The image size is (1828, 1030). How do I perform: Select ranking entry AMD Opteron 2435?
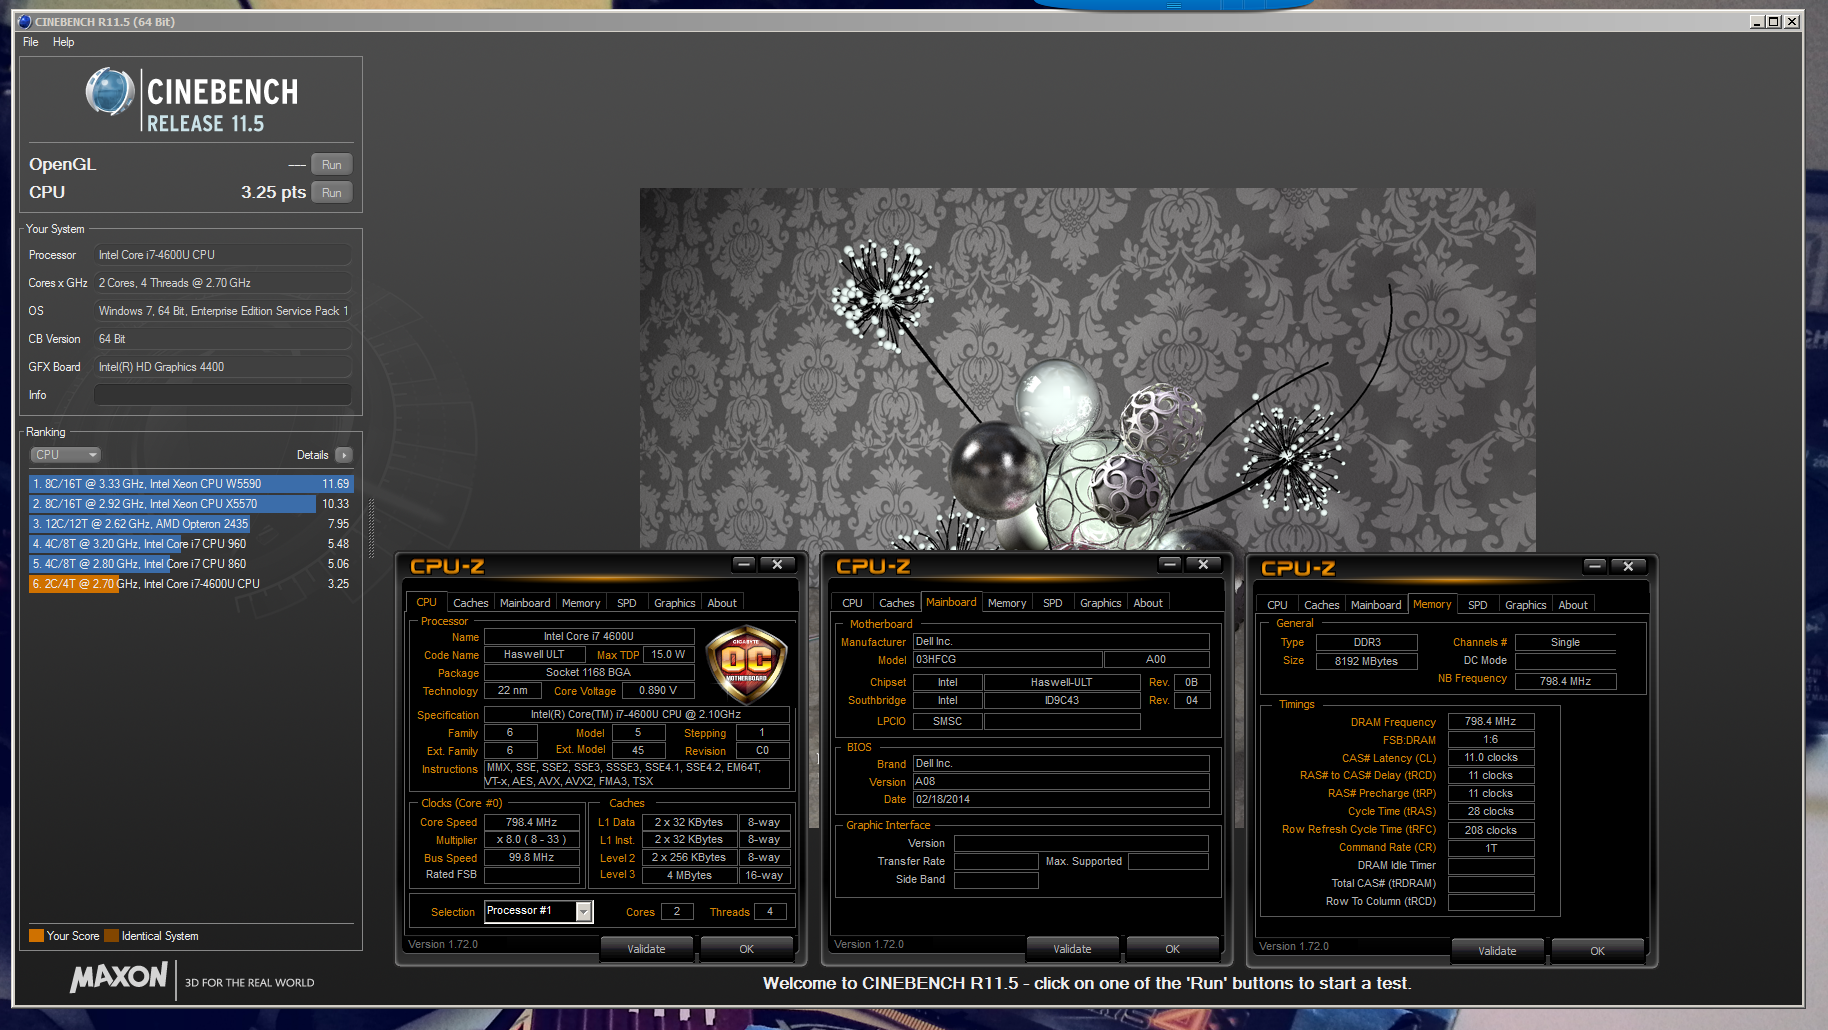(191, 524)
